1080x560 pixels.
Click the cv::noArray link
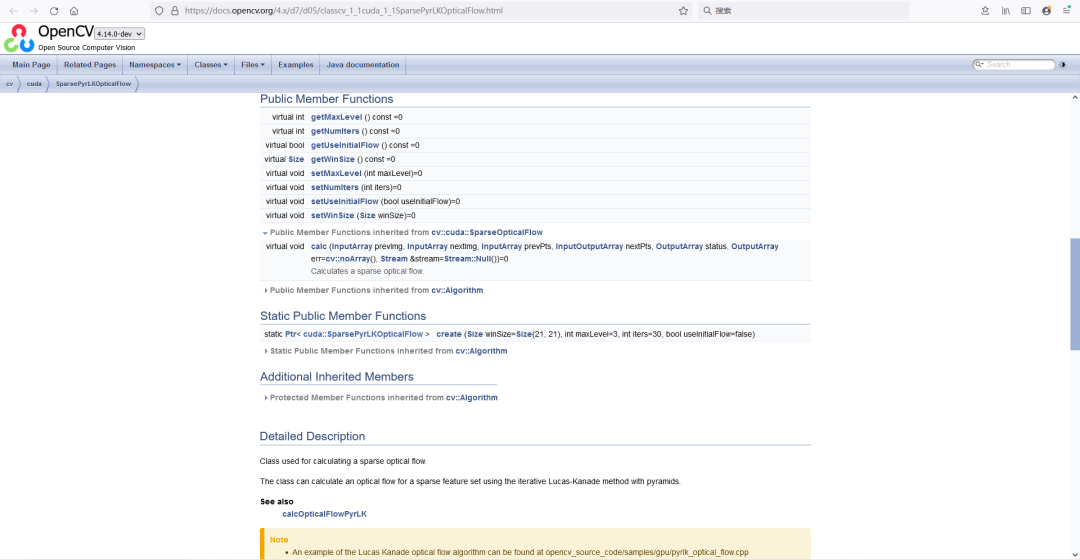click(348, 259)
